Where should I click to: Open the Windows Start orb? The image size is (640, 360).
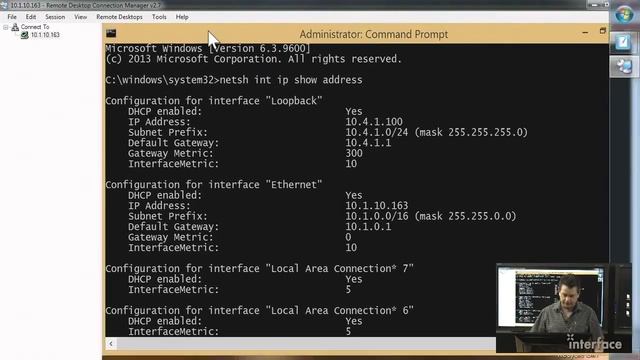(624, 15)
